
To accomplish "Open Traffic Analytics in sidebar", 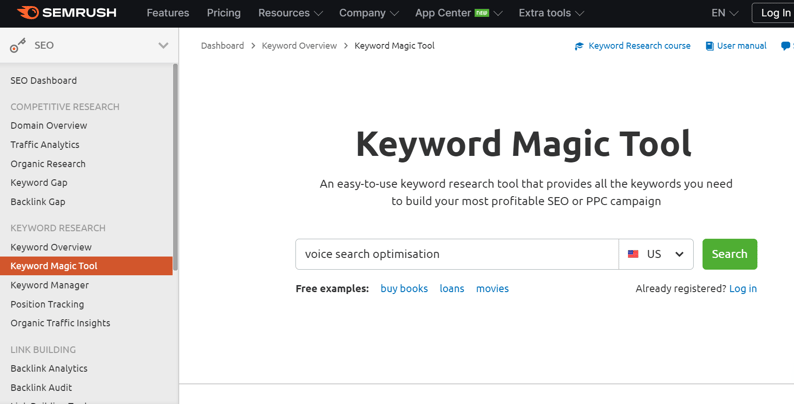I will click(x=45, y=145).
